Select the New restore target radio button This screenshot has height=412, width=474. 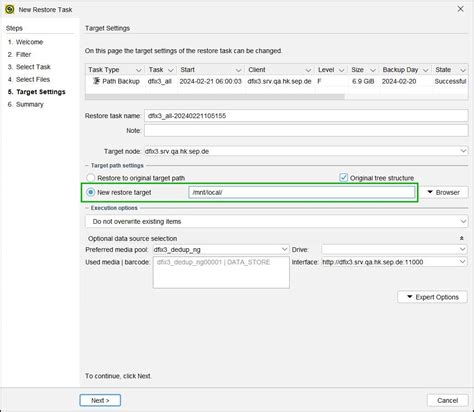pos(90,192)
